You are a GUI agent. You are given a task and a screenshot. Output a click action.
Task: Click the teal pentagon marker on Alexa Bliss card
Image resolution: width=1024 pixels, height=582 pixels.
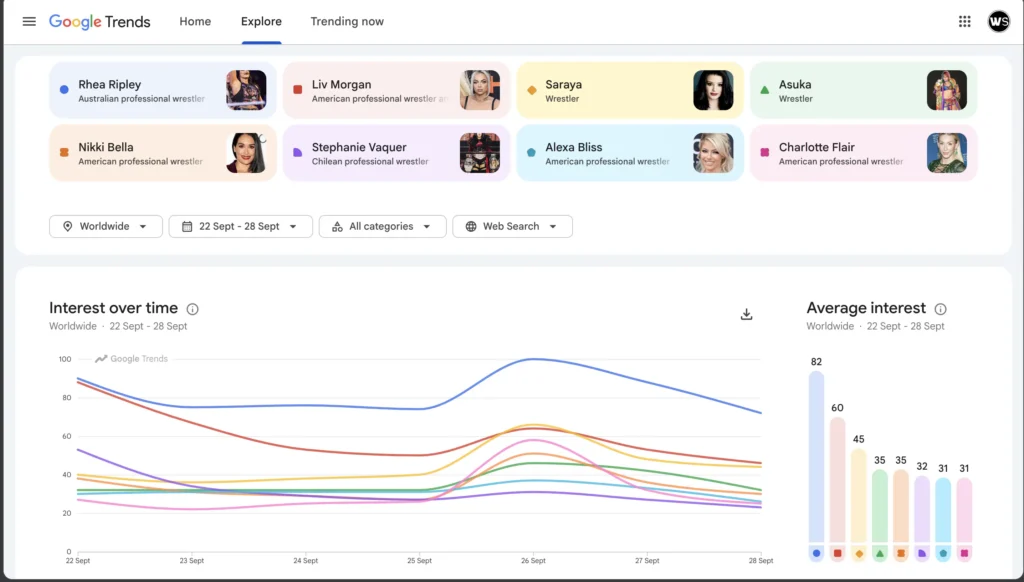pyautogui.click(x=532, y=152)
